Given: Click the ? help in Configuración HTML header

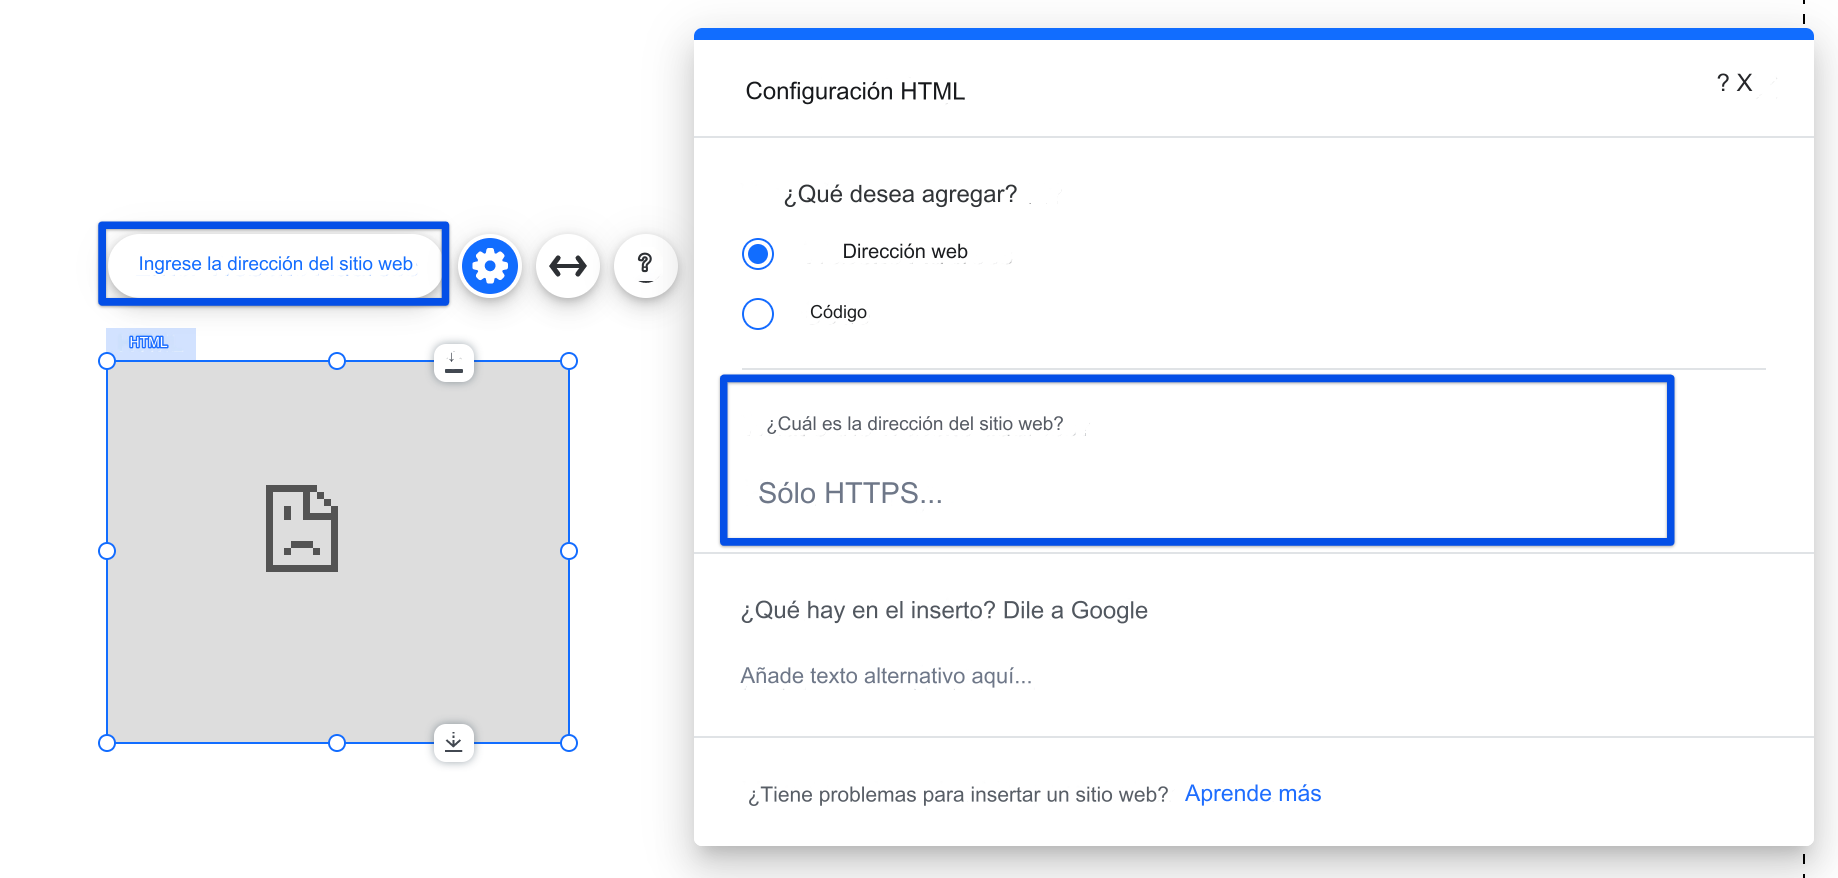Looking at the screenshot, I should (1723, 83).
